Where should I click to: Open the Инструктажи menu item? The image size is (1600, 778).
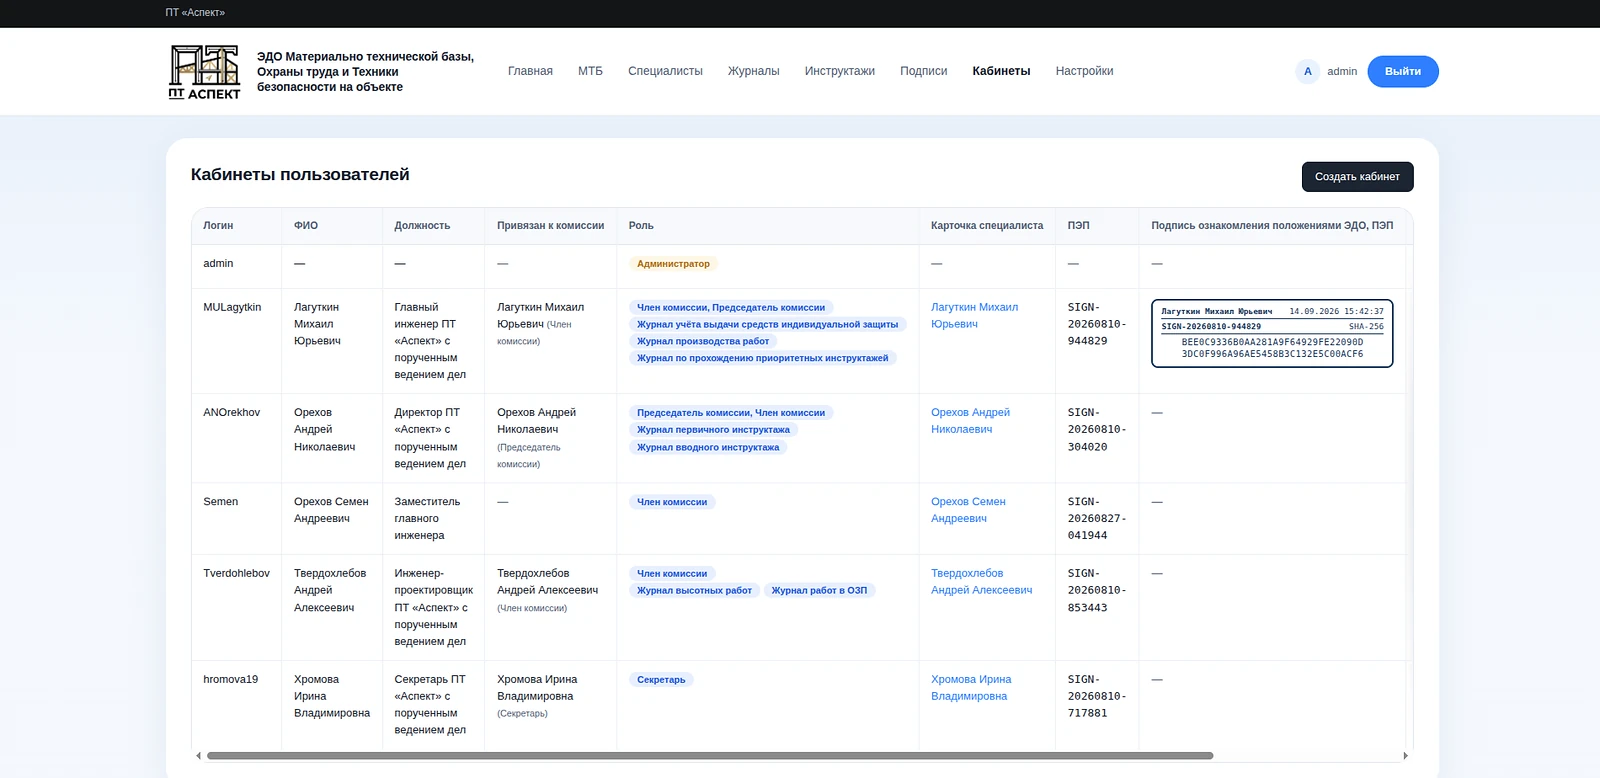click(x=839, y=71)
